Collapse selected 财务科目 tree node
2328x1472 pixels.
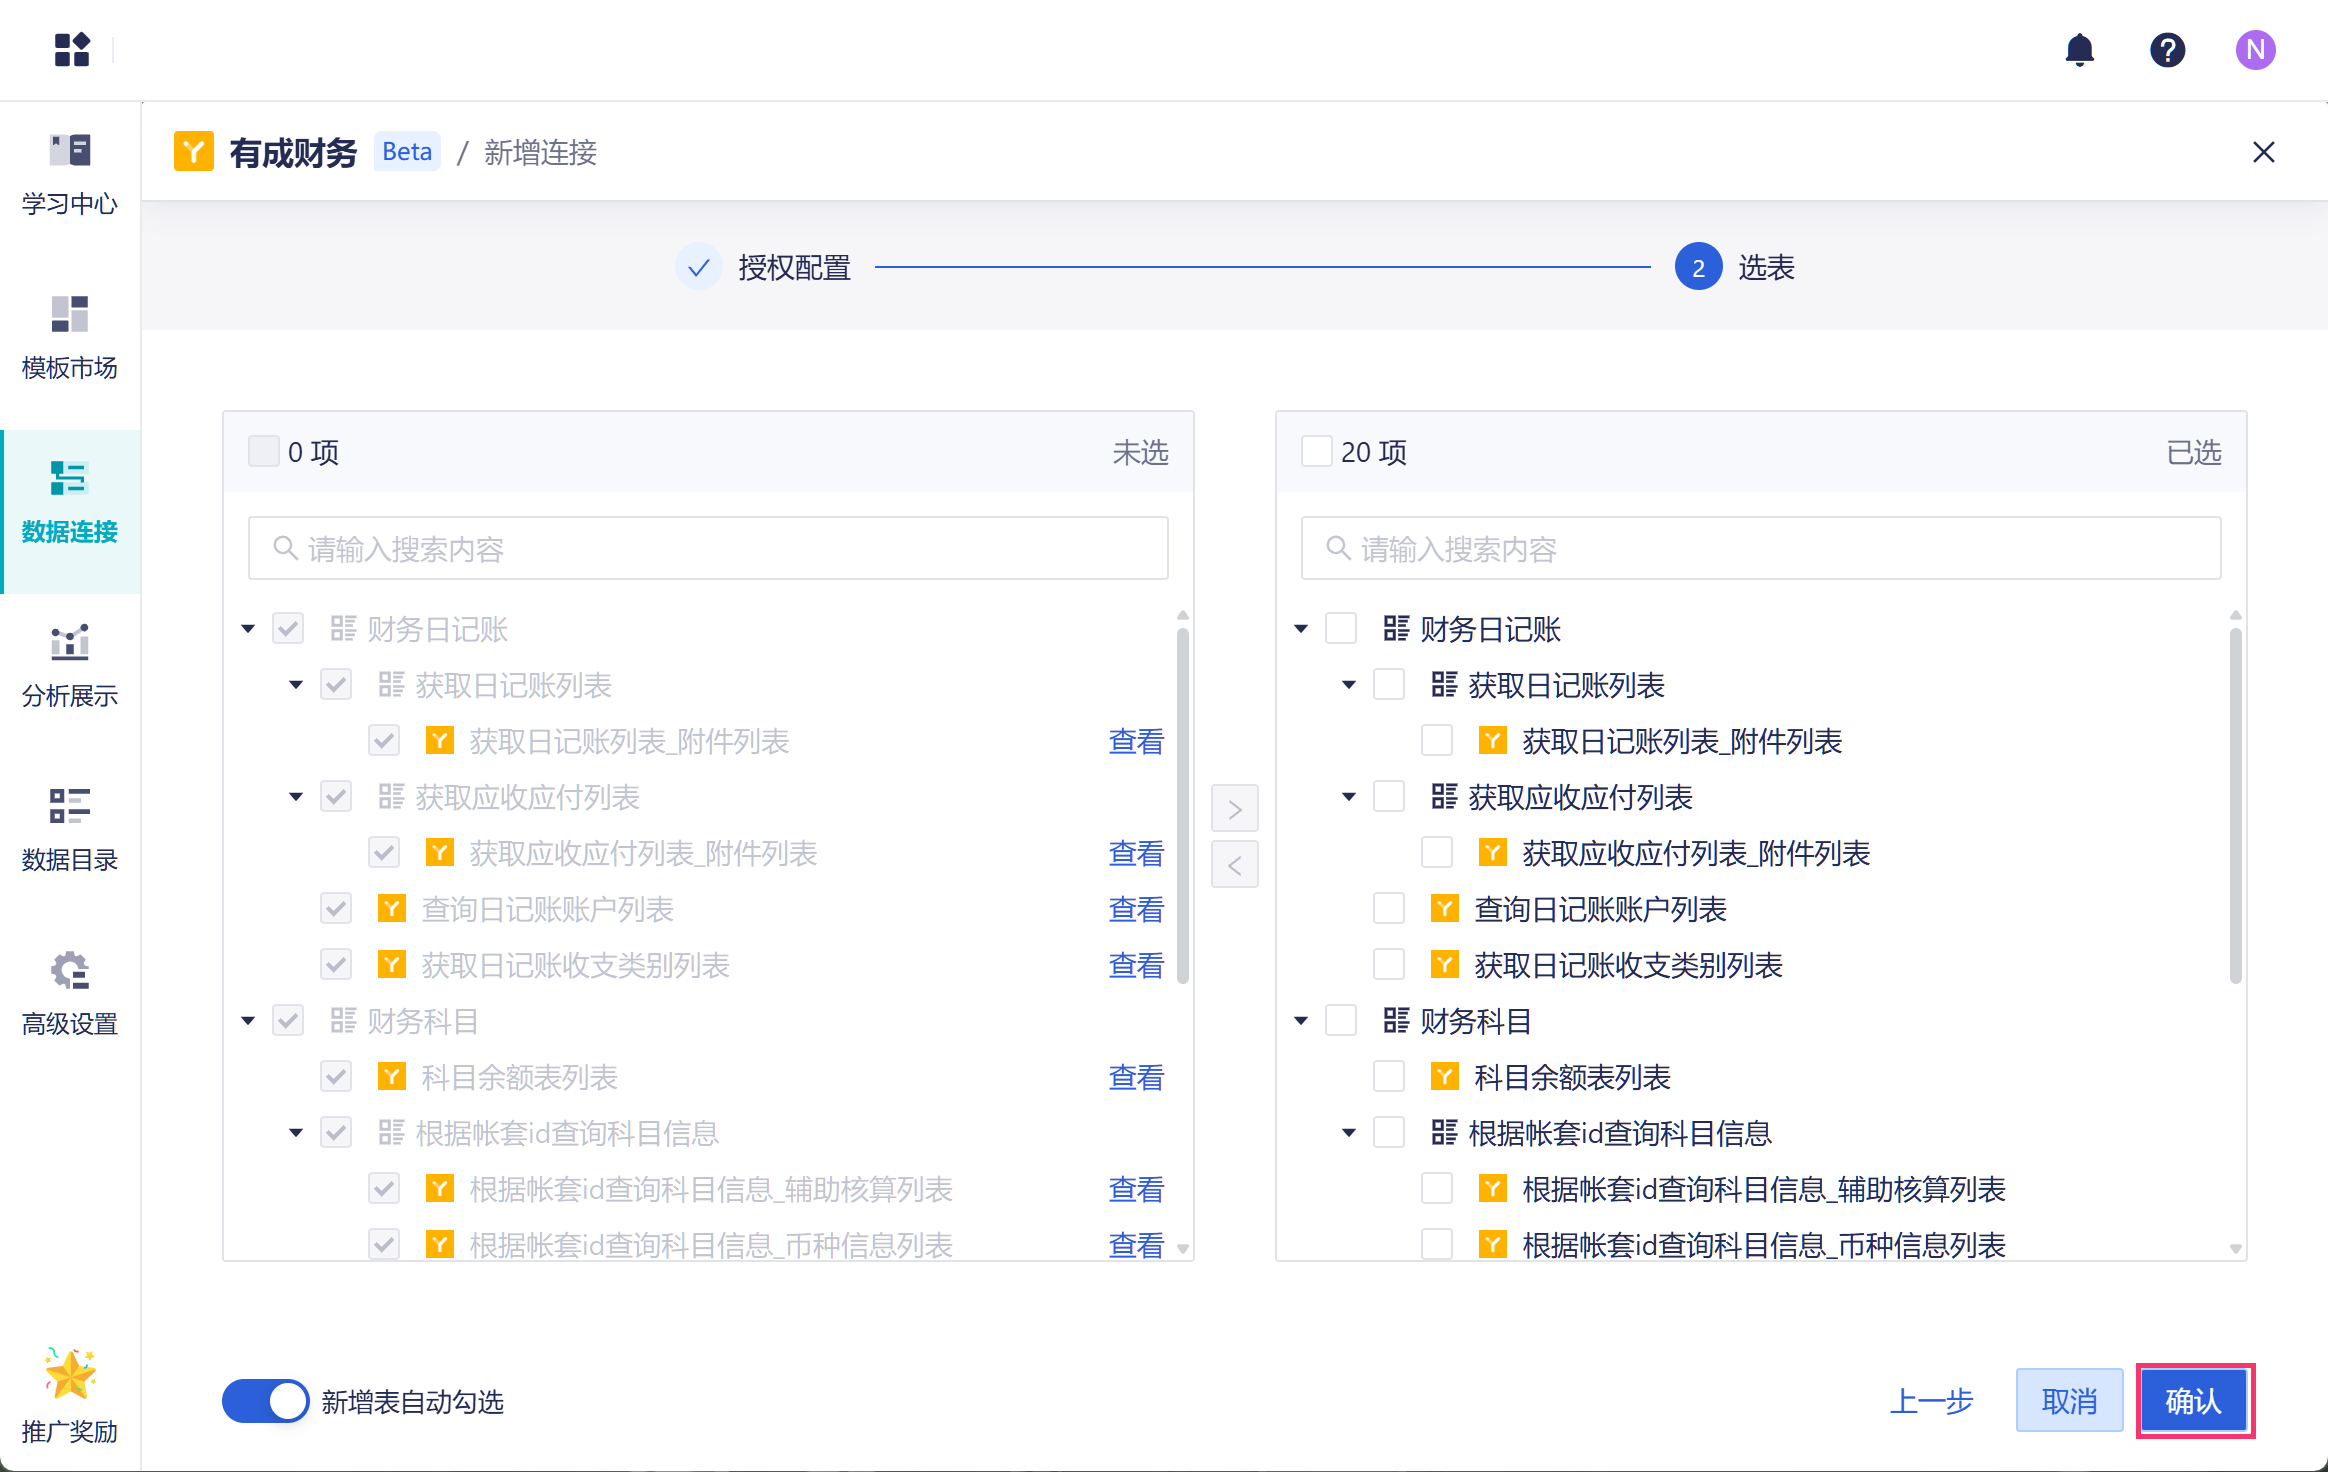tap(1301, 1021)
